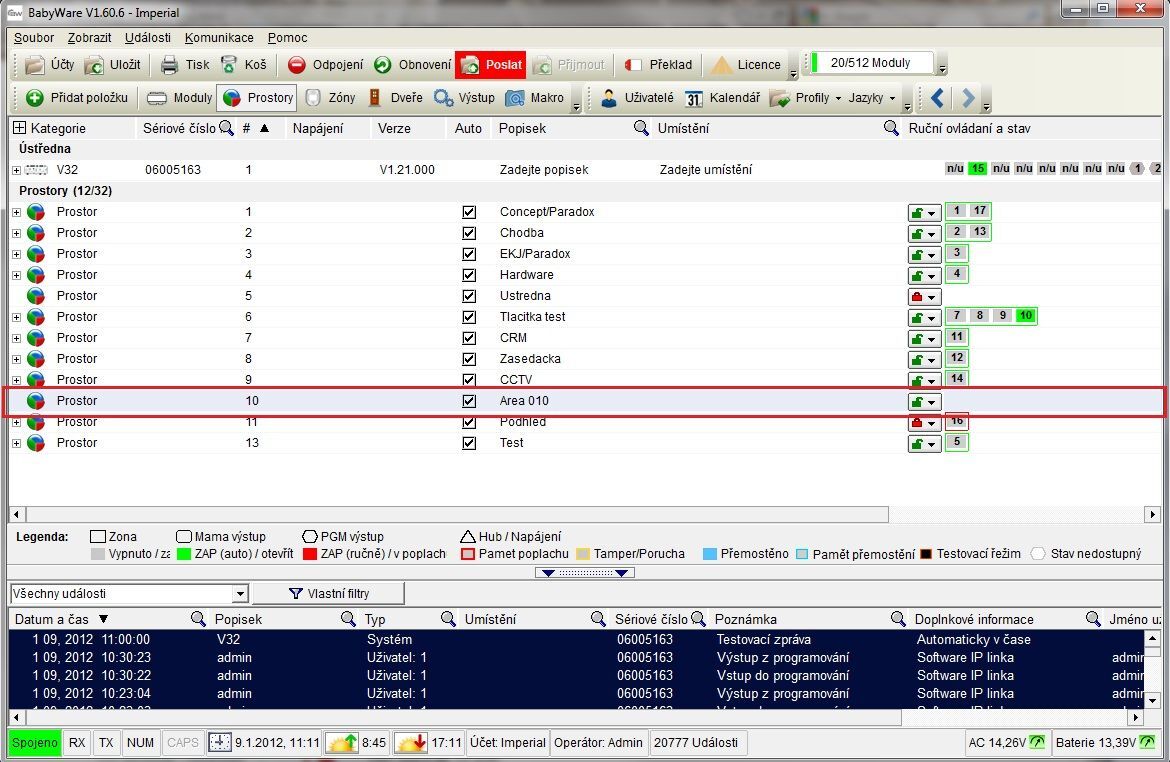Toggle Auto checkbox for the Test area

468,443
